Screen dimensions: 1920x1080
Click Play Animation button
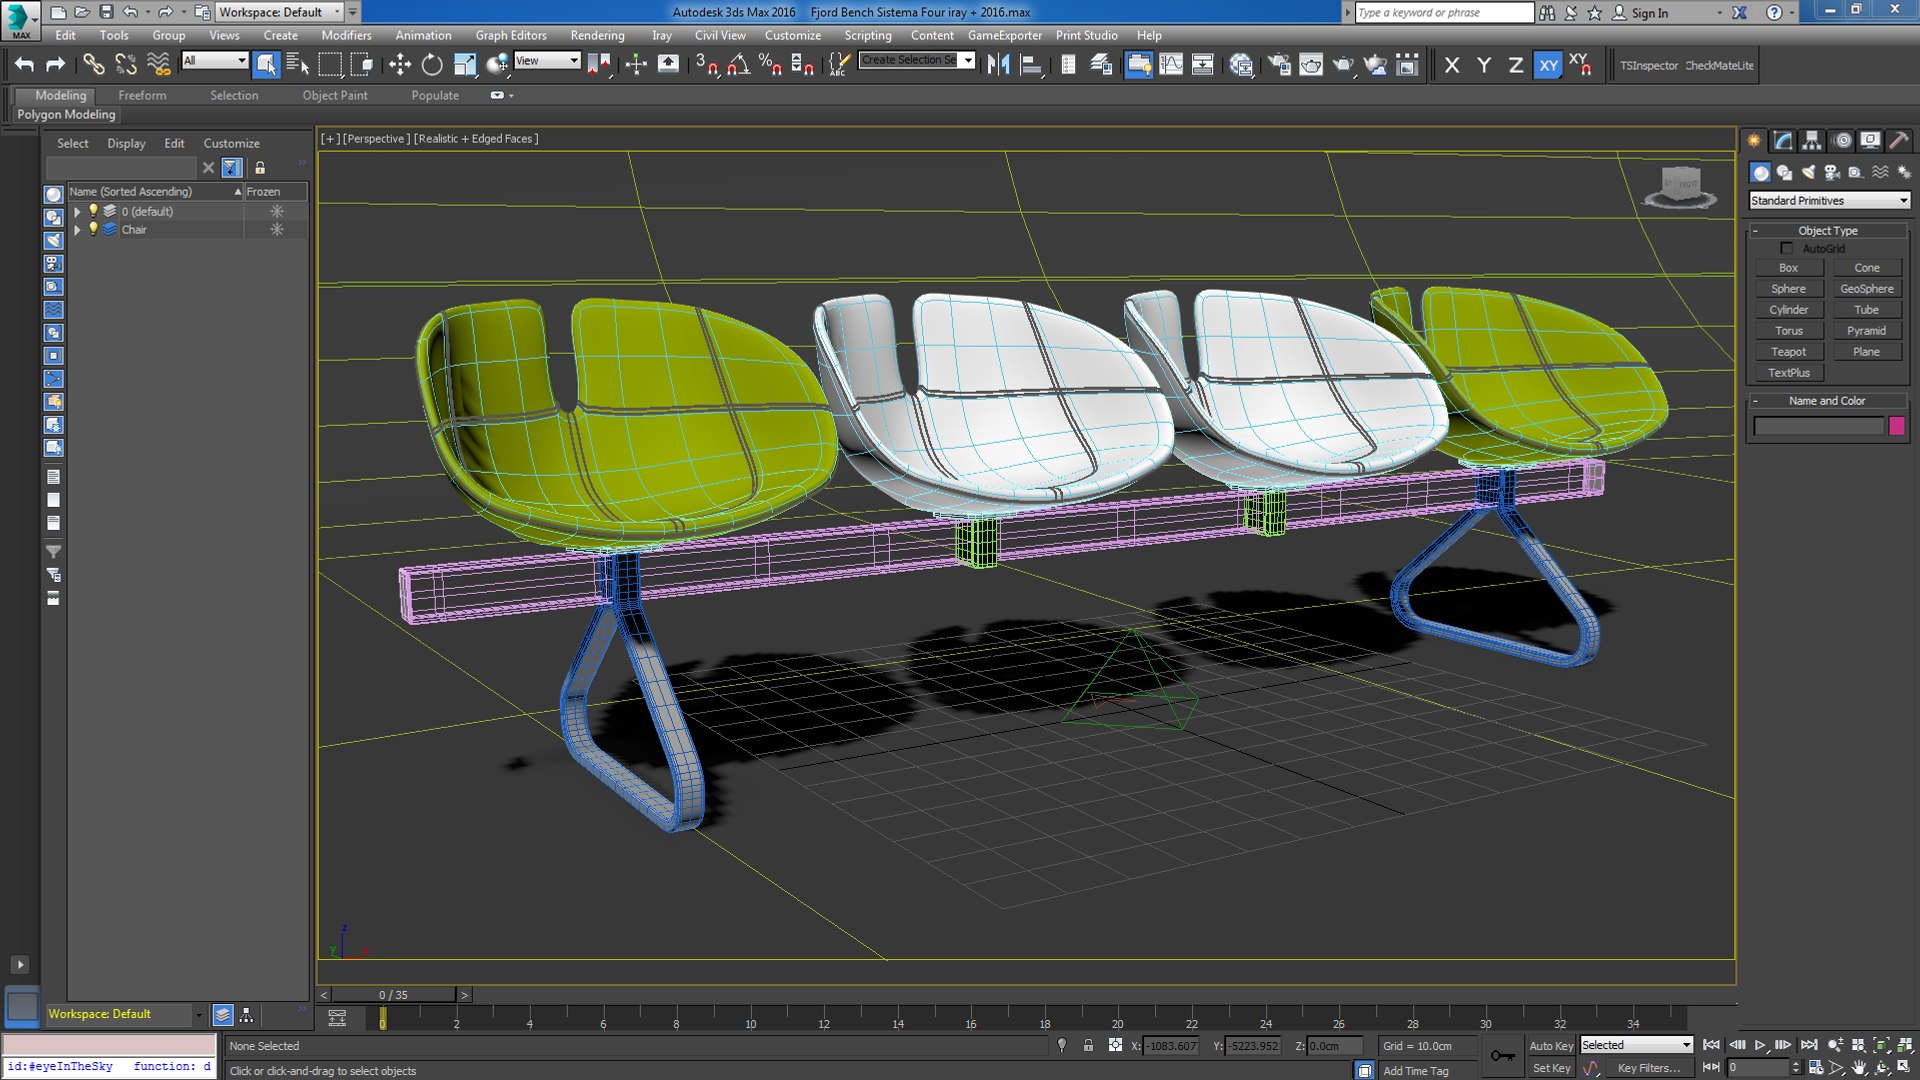1760,1045
